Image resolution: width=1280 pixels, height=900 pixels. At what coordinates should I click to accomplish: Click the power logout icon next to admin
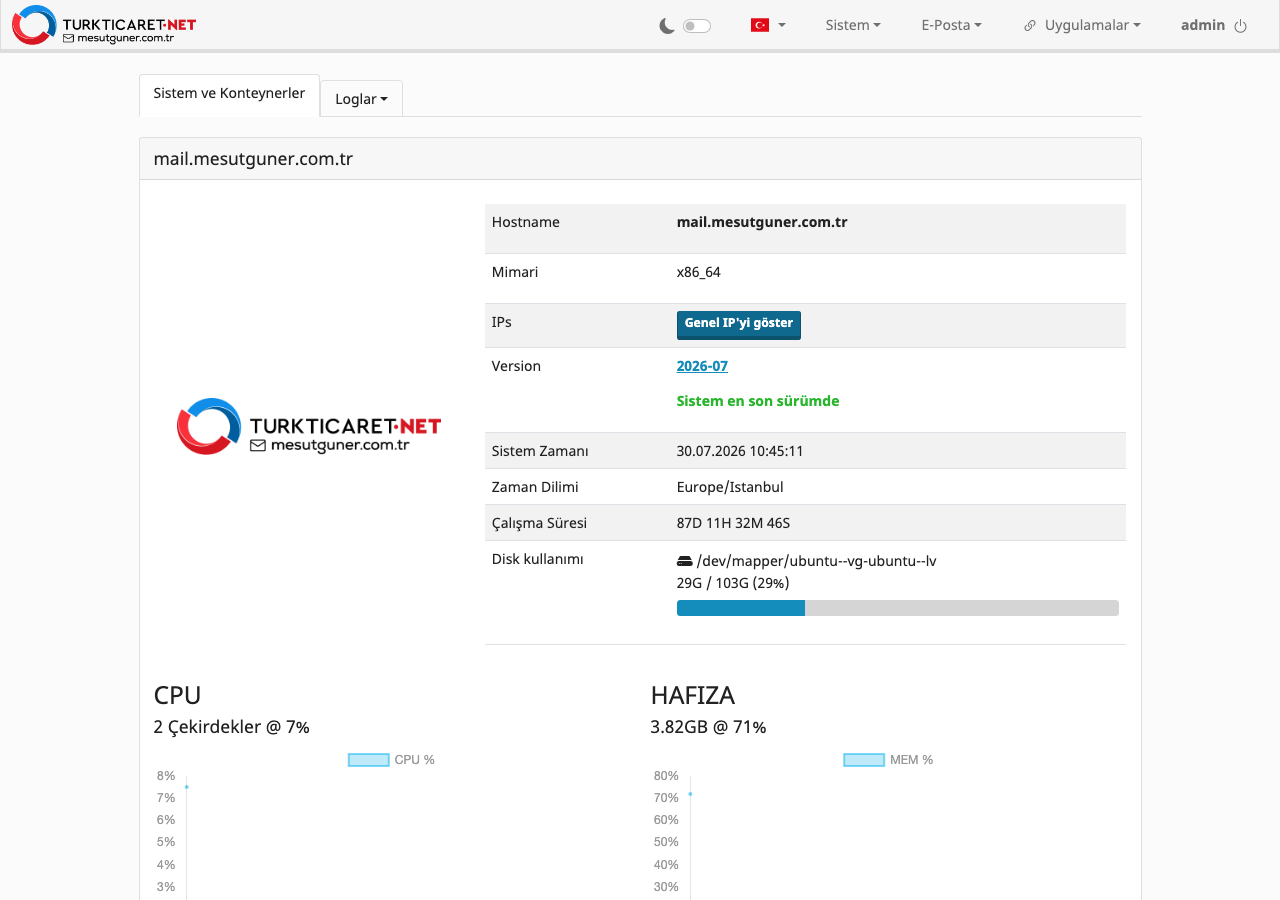pos(1241,26)
